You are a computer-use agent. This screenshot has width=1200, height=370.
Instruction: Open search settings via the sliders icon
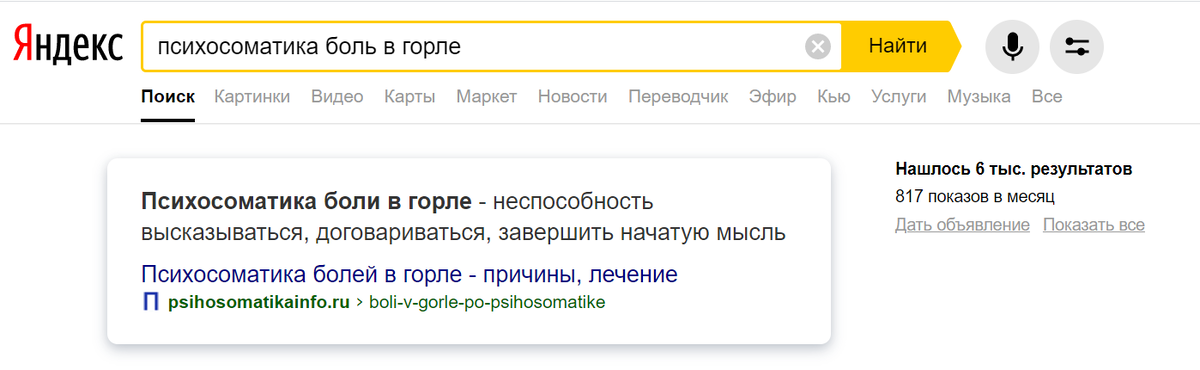pos(1076,46)
